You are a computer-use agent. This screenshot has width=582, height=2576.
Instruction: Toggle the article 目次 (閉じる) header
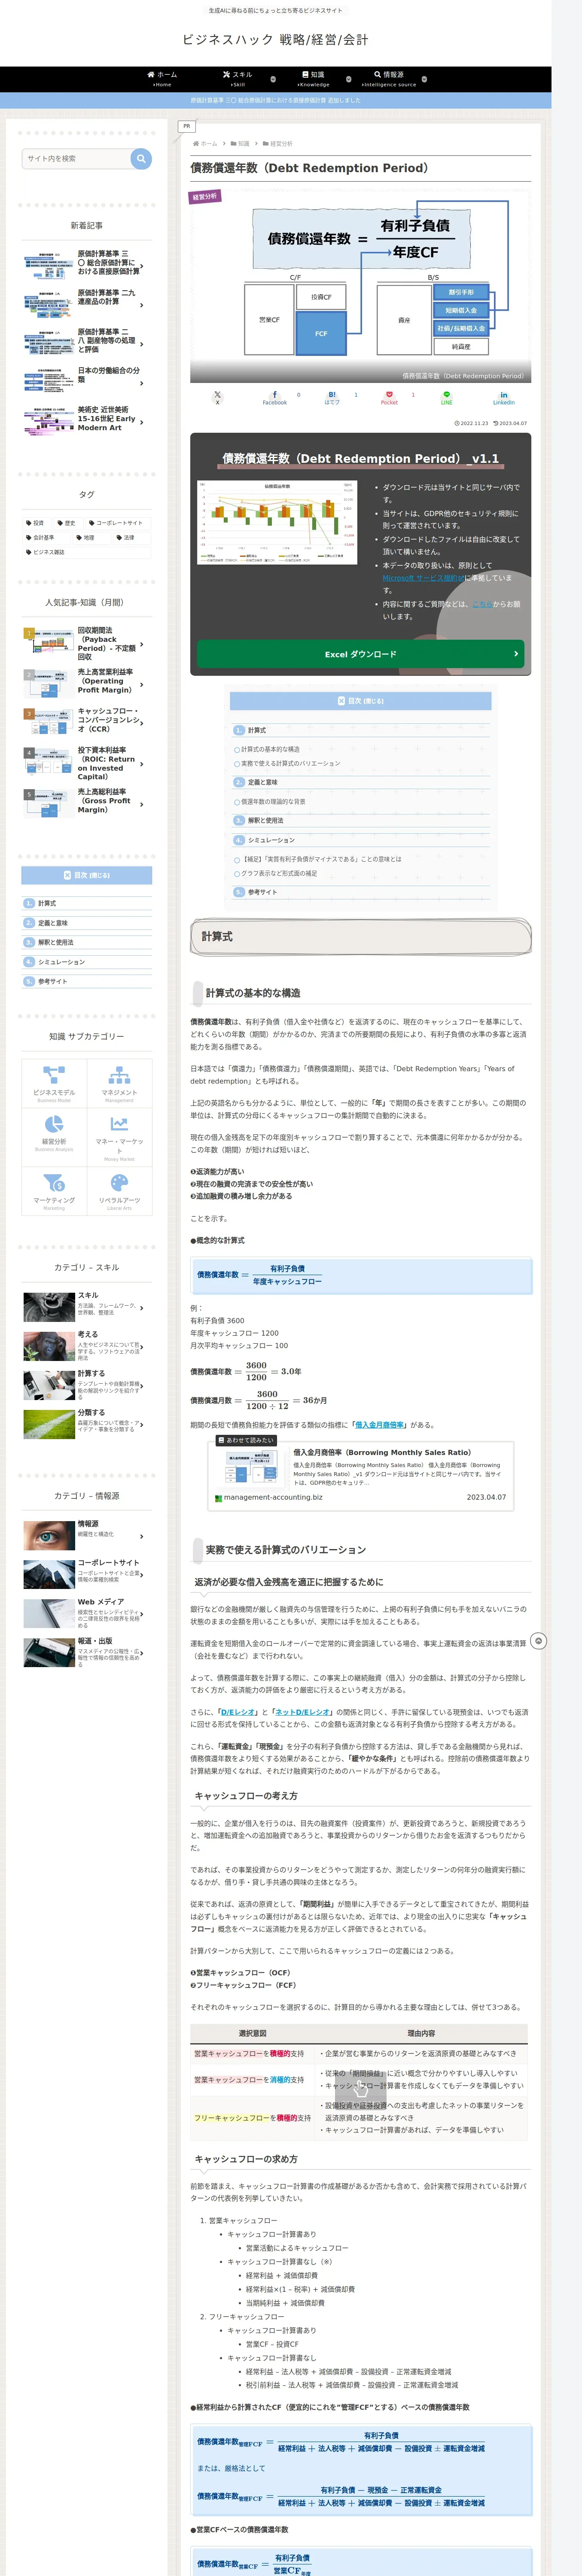coord(360,701)
